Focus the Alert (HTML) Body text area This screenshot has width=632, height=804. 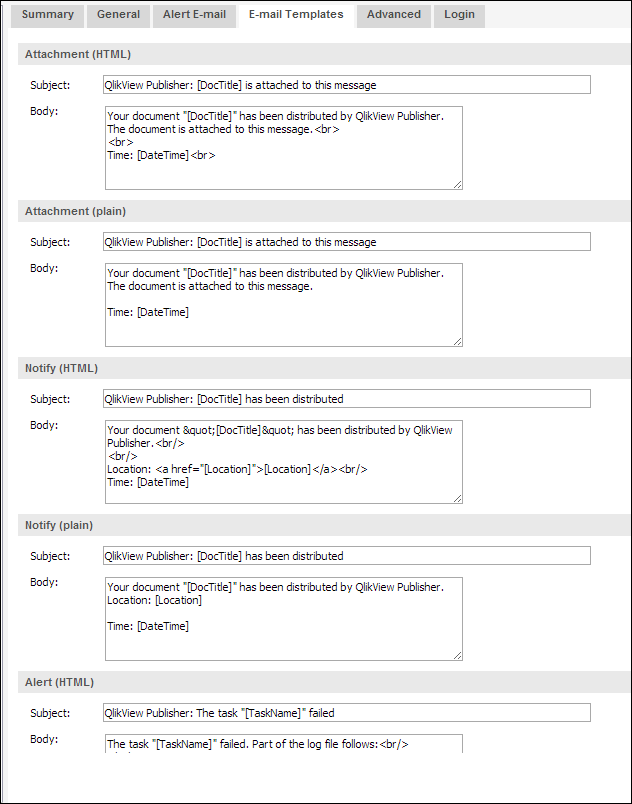click(x=283, y=743)
